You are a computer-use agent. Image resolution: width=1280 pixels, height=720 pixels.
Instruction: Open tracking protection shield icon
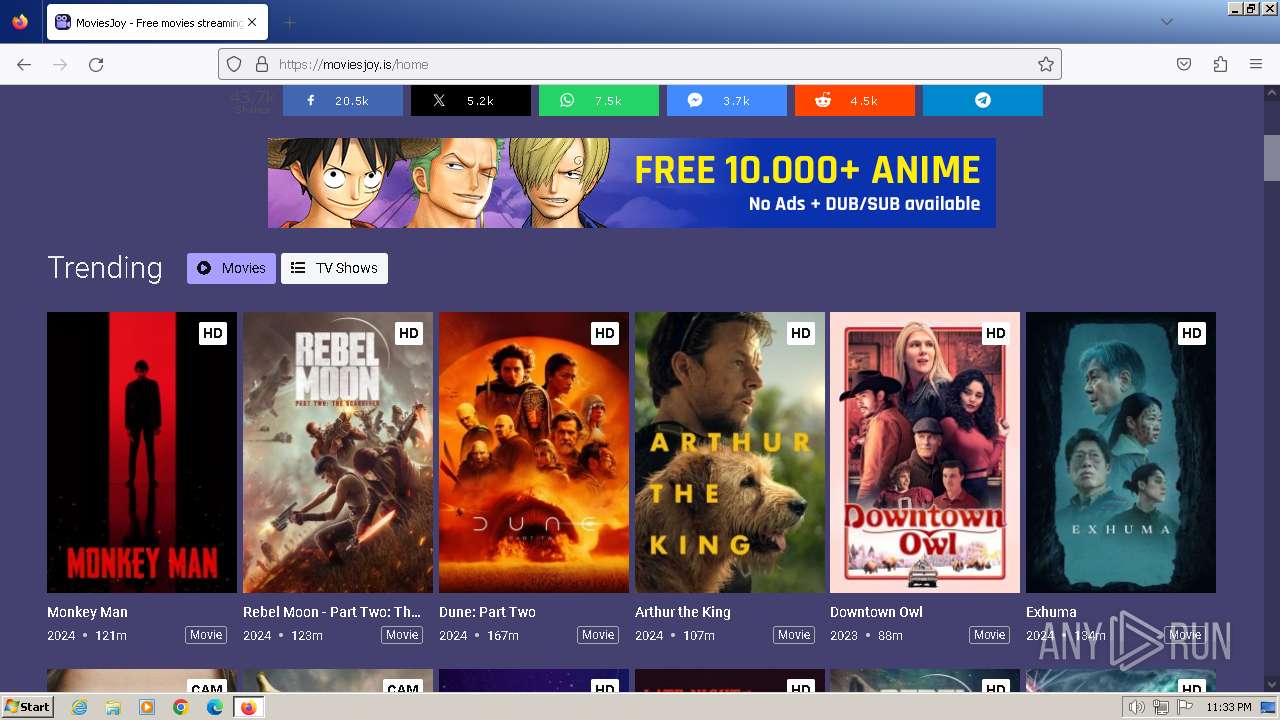[234, 64]
